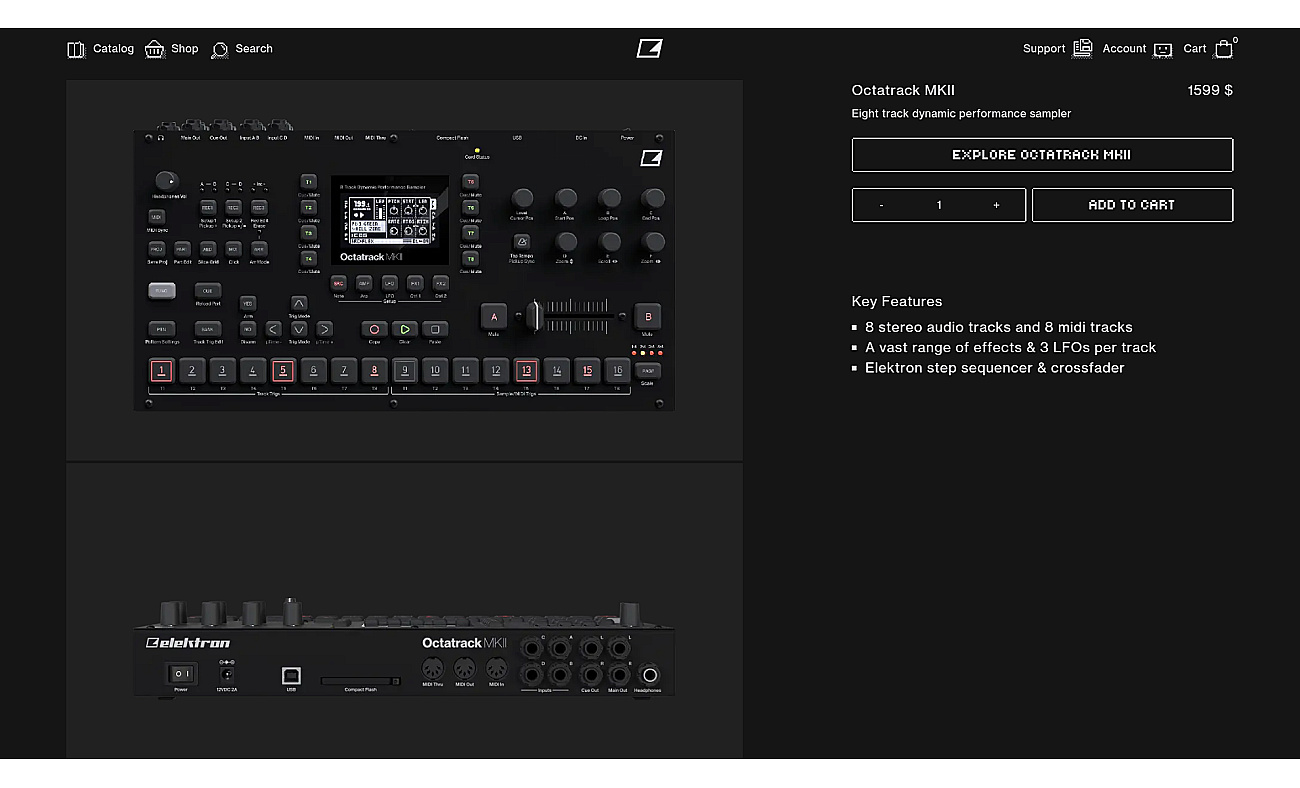This screenshot has width=1300, height=788.
Task: Click 'Eight track dynamic performance sampler' subtitle
Action: coord(961,114)
